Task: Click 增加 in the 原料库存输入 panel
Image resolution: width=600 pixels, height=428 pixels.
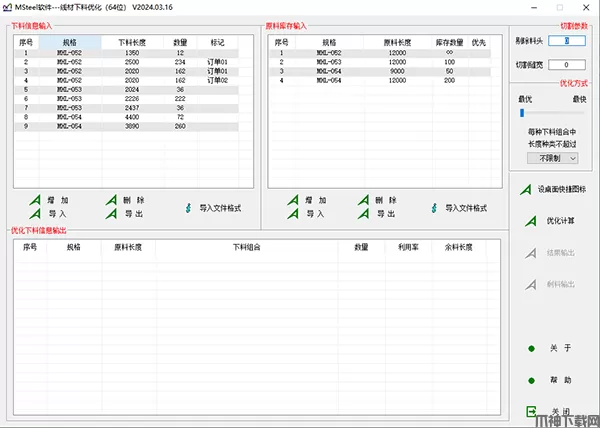Action: (x=307, y=200)
